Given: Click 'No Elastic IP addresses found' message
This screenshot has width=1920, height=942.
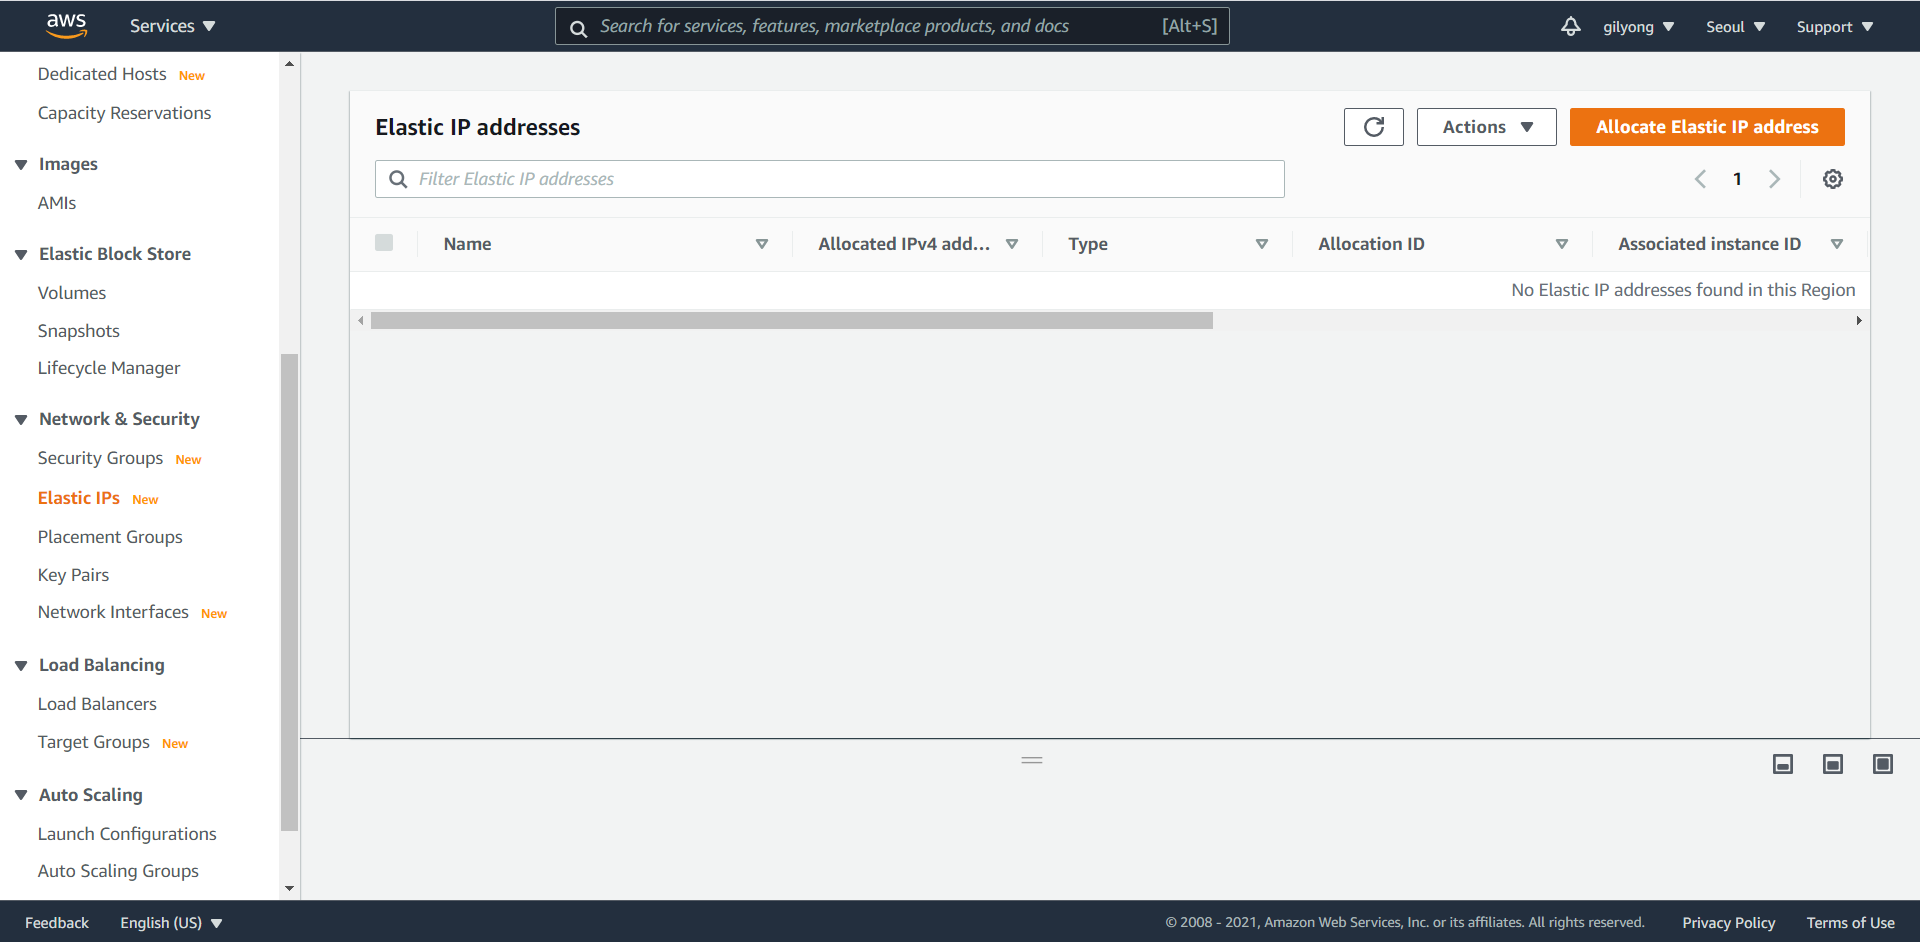Looking at the screenshot, I should click(1683, 290).
